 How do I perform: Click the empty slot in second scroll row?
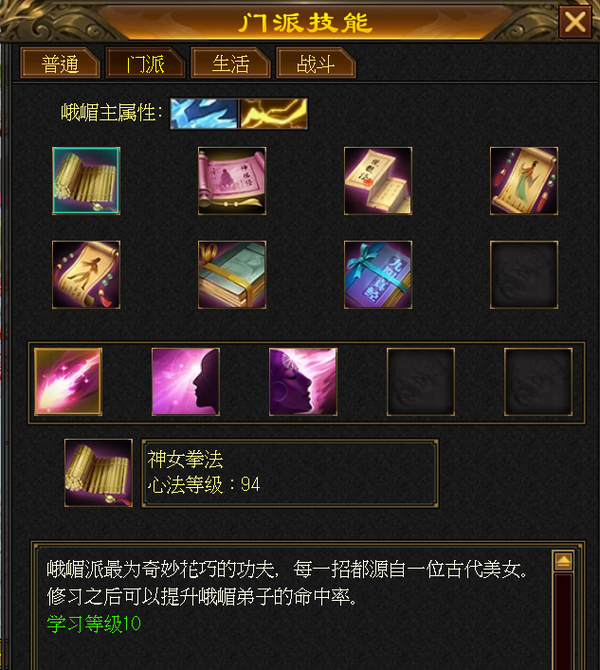tap(524, 275)
